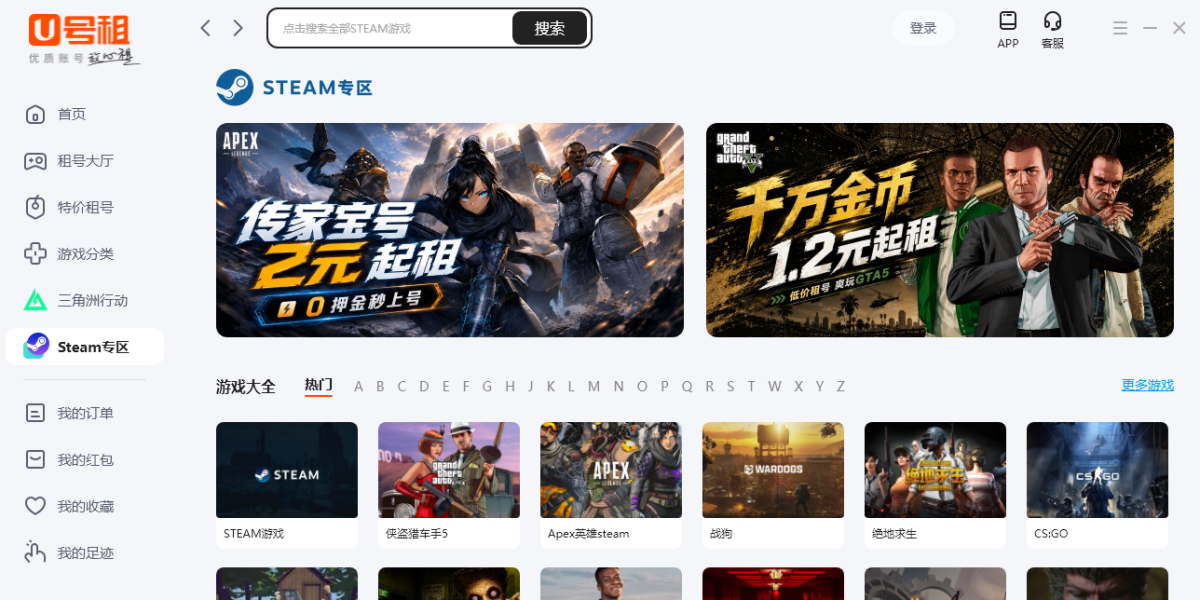Open the GTA5 千万金币 banner
Screen dimensions: 1200x600
[940, 230]
